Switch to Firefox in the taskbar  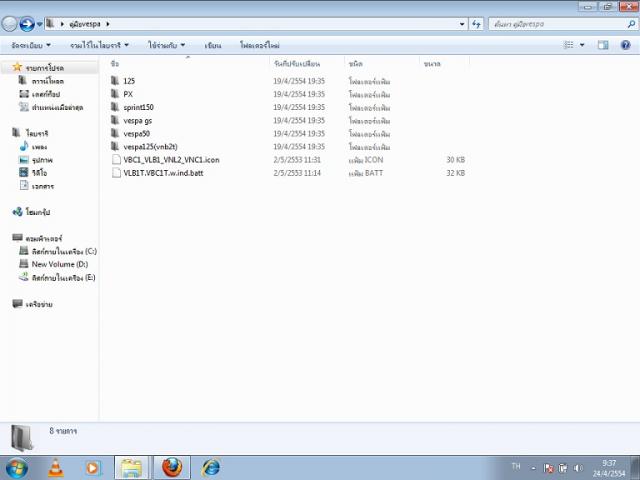[x=172, y=467]
